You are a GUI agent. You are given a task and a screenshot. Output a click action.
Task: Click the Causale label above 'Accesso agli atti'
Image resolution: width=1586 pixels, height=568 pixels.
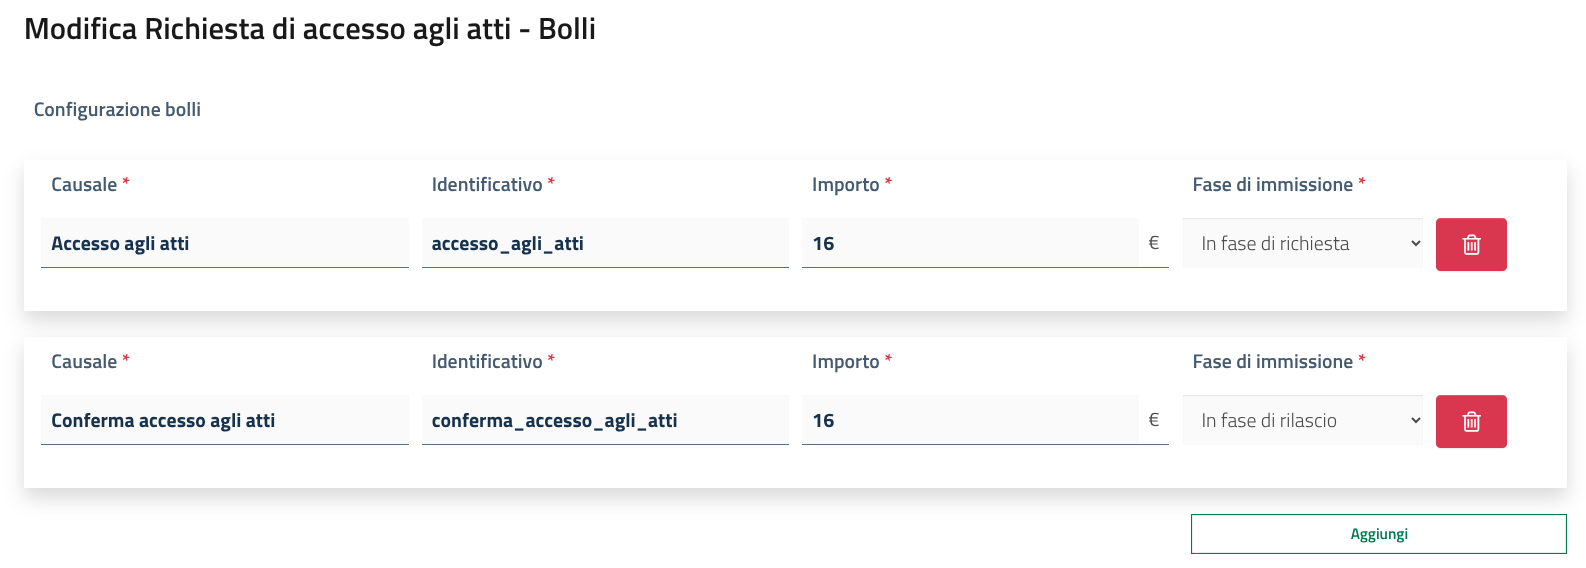click(x=84, y=185)
